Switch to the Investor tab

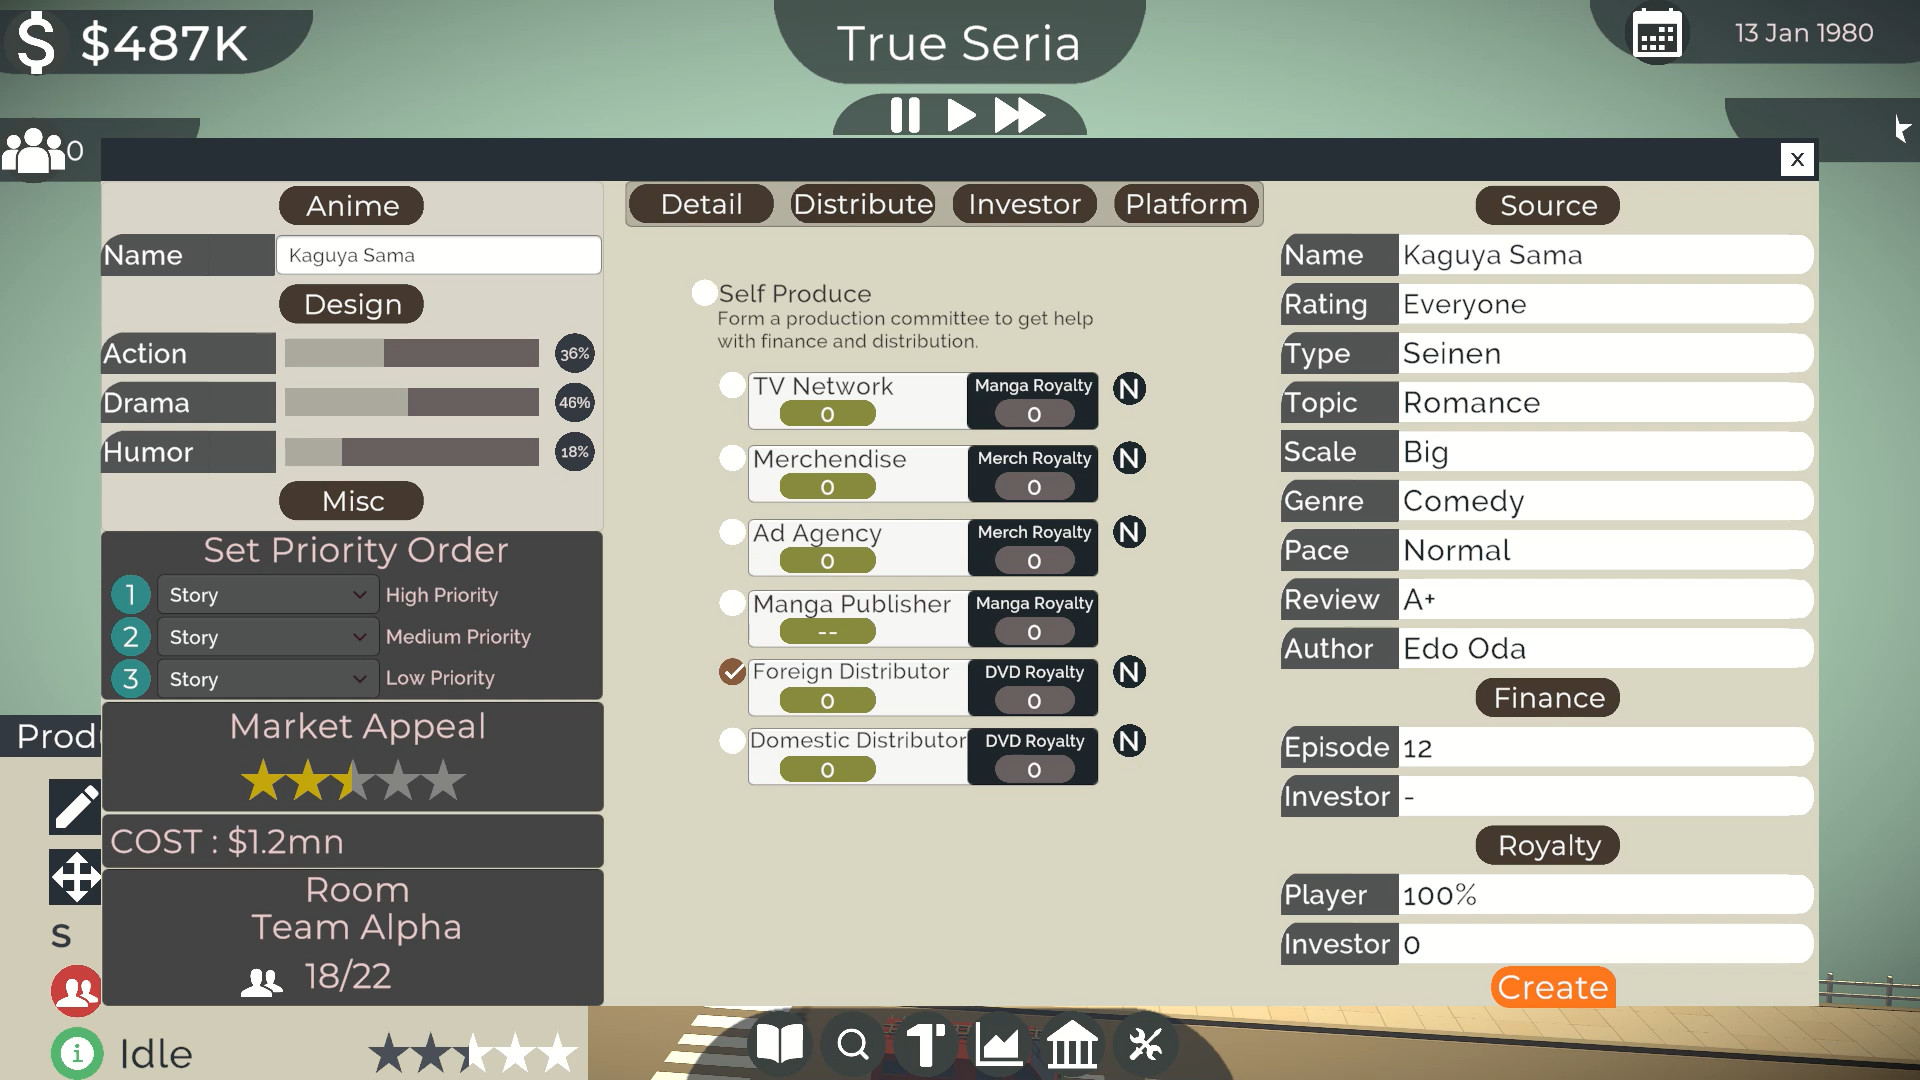1024,204
